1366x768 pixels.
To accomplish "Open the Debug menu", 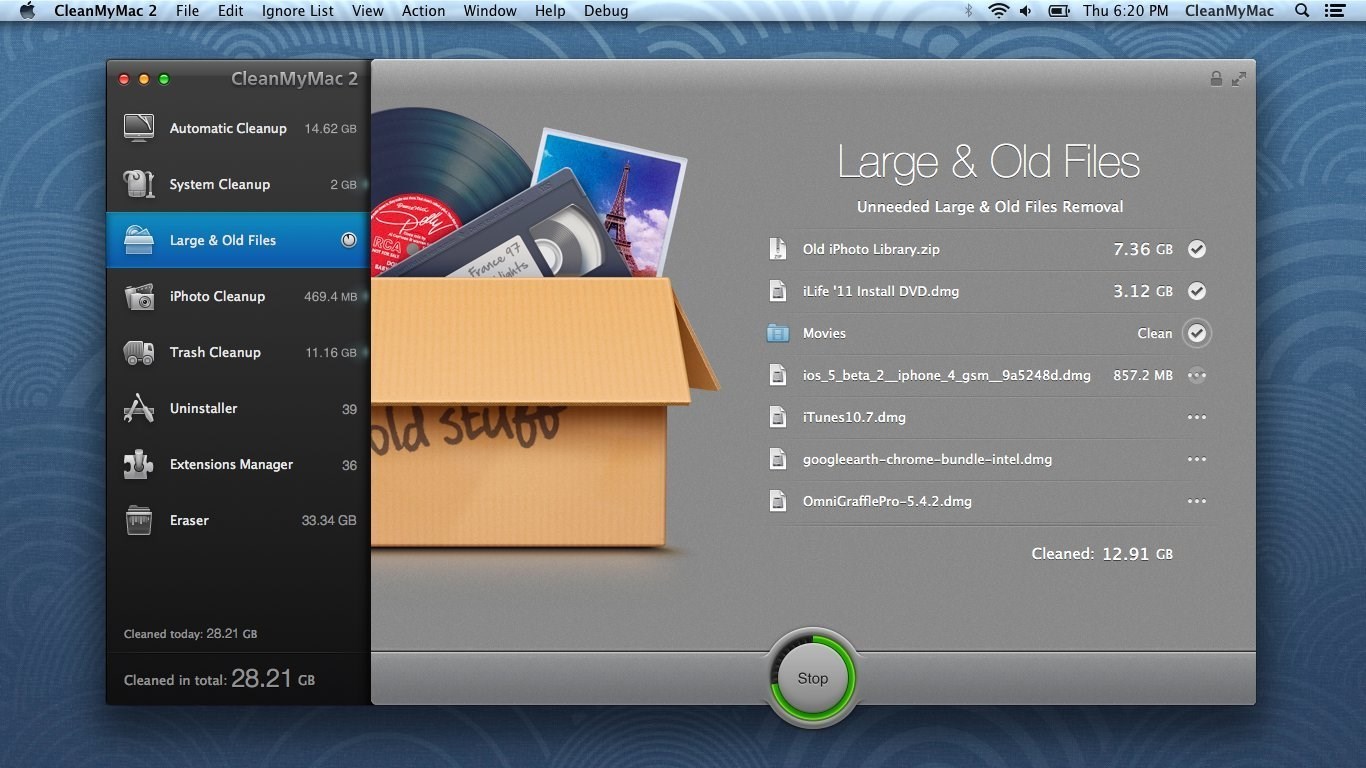I will (606, 11).
